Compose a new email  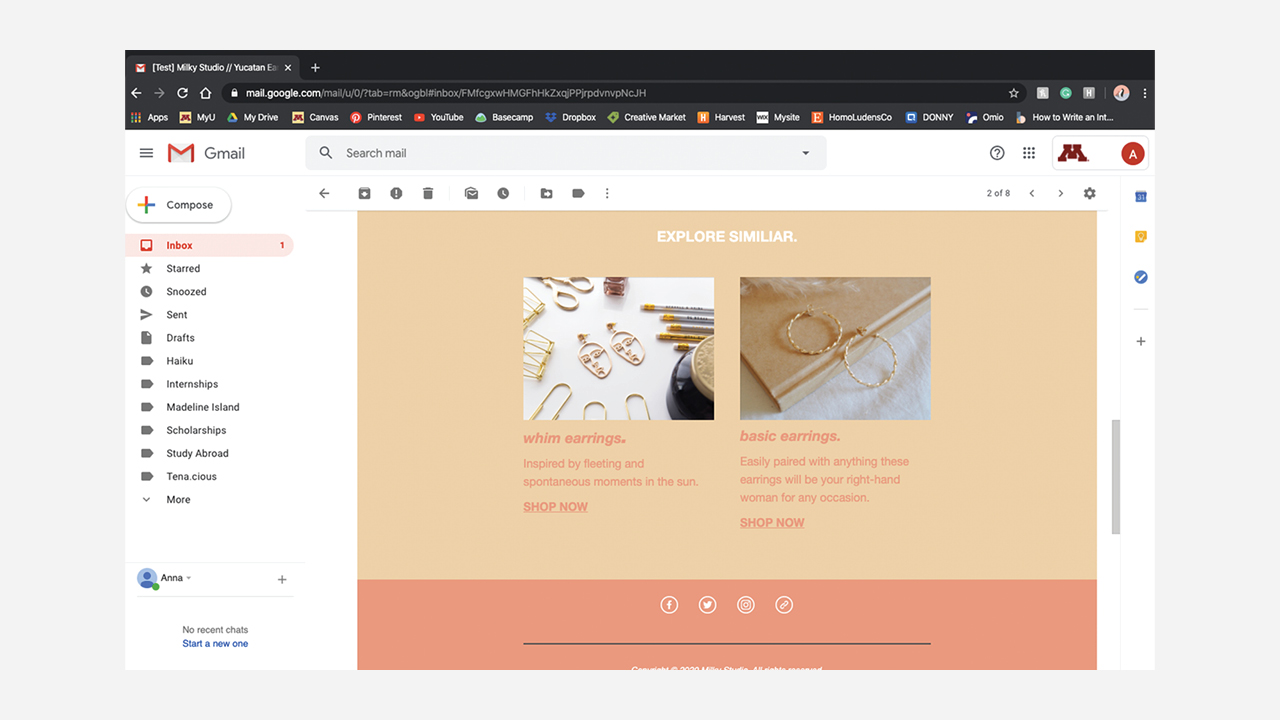click(x=178, y=205)
